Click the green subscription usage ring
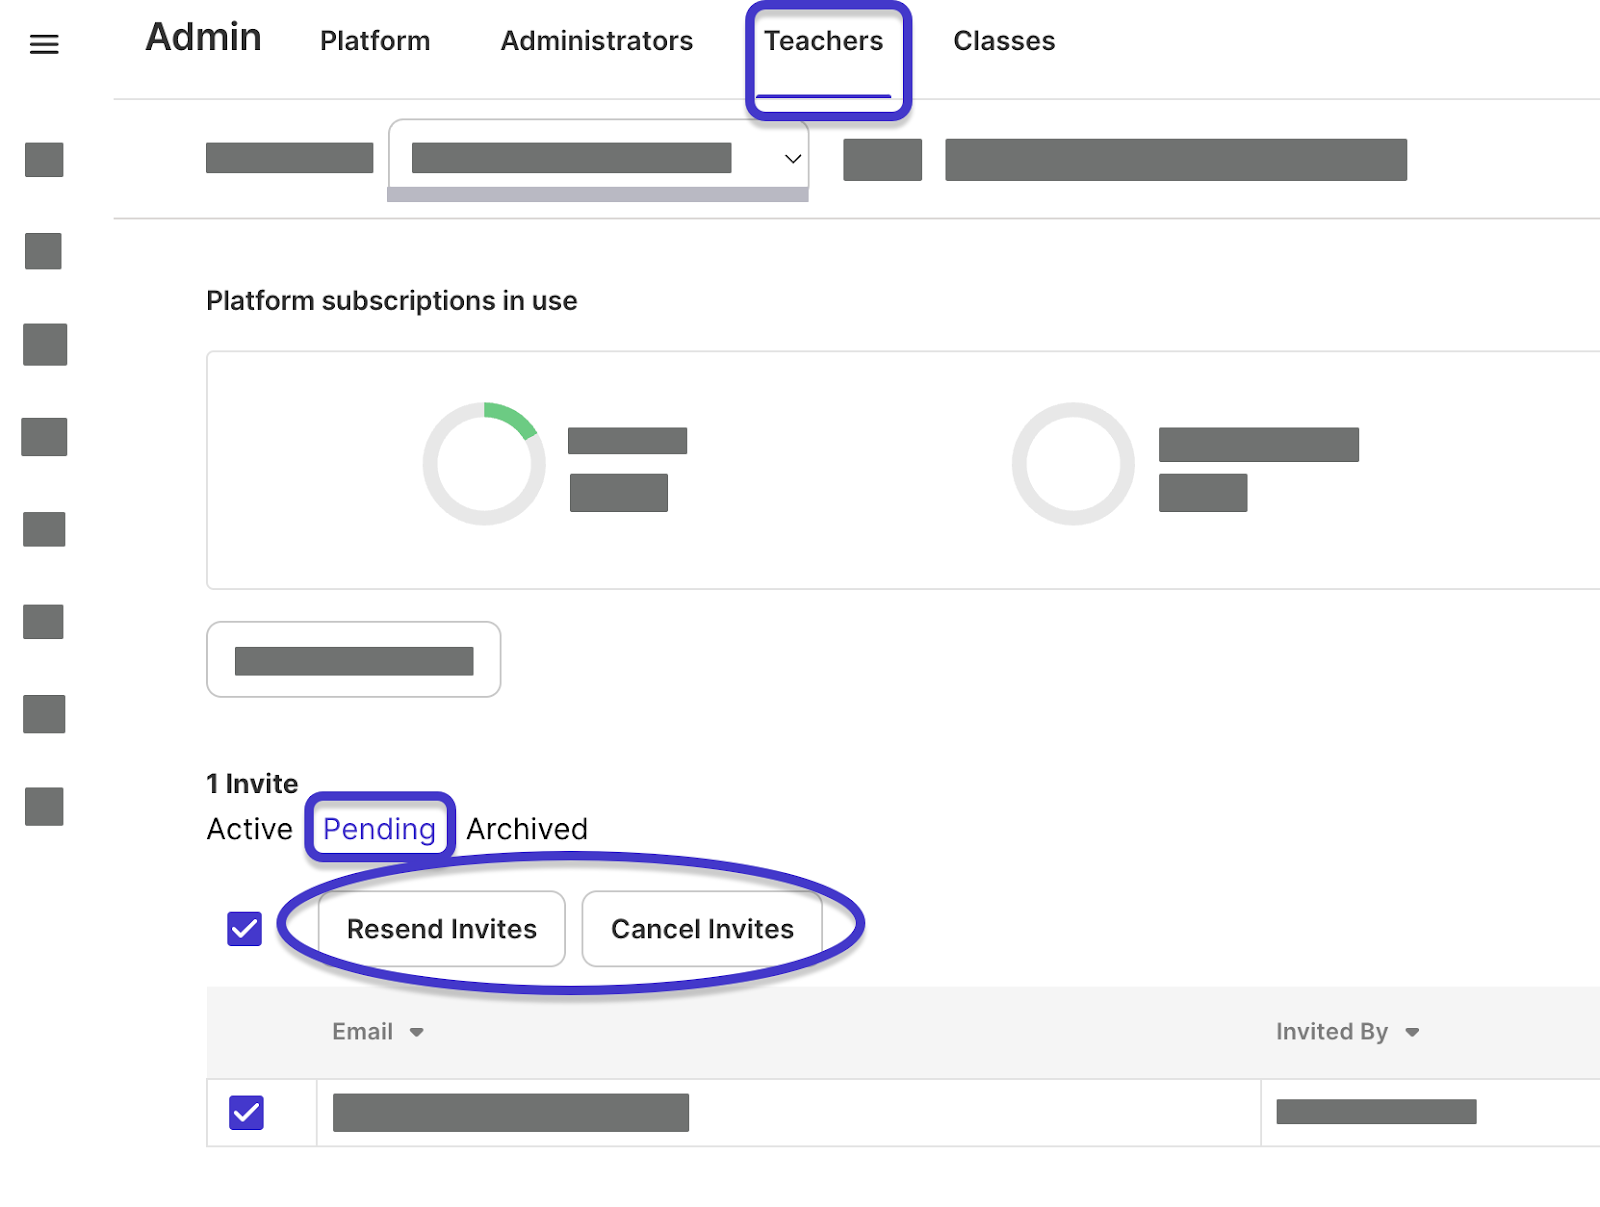This screenshot has width=1600, height=1207. [x=484, y=464]
